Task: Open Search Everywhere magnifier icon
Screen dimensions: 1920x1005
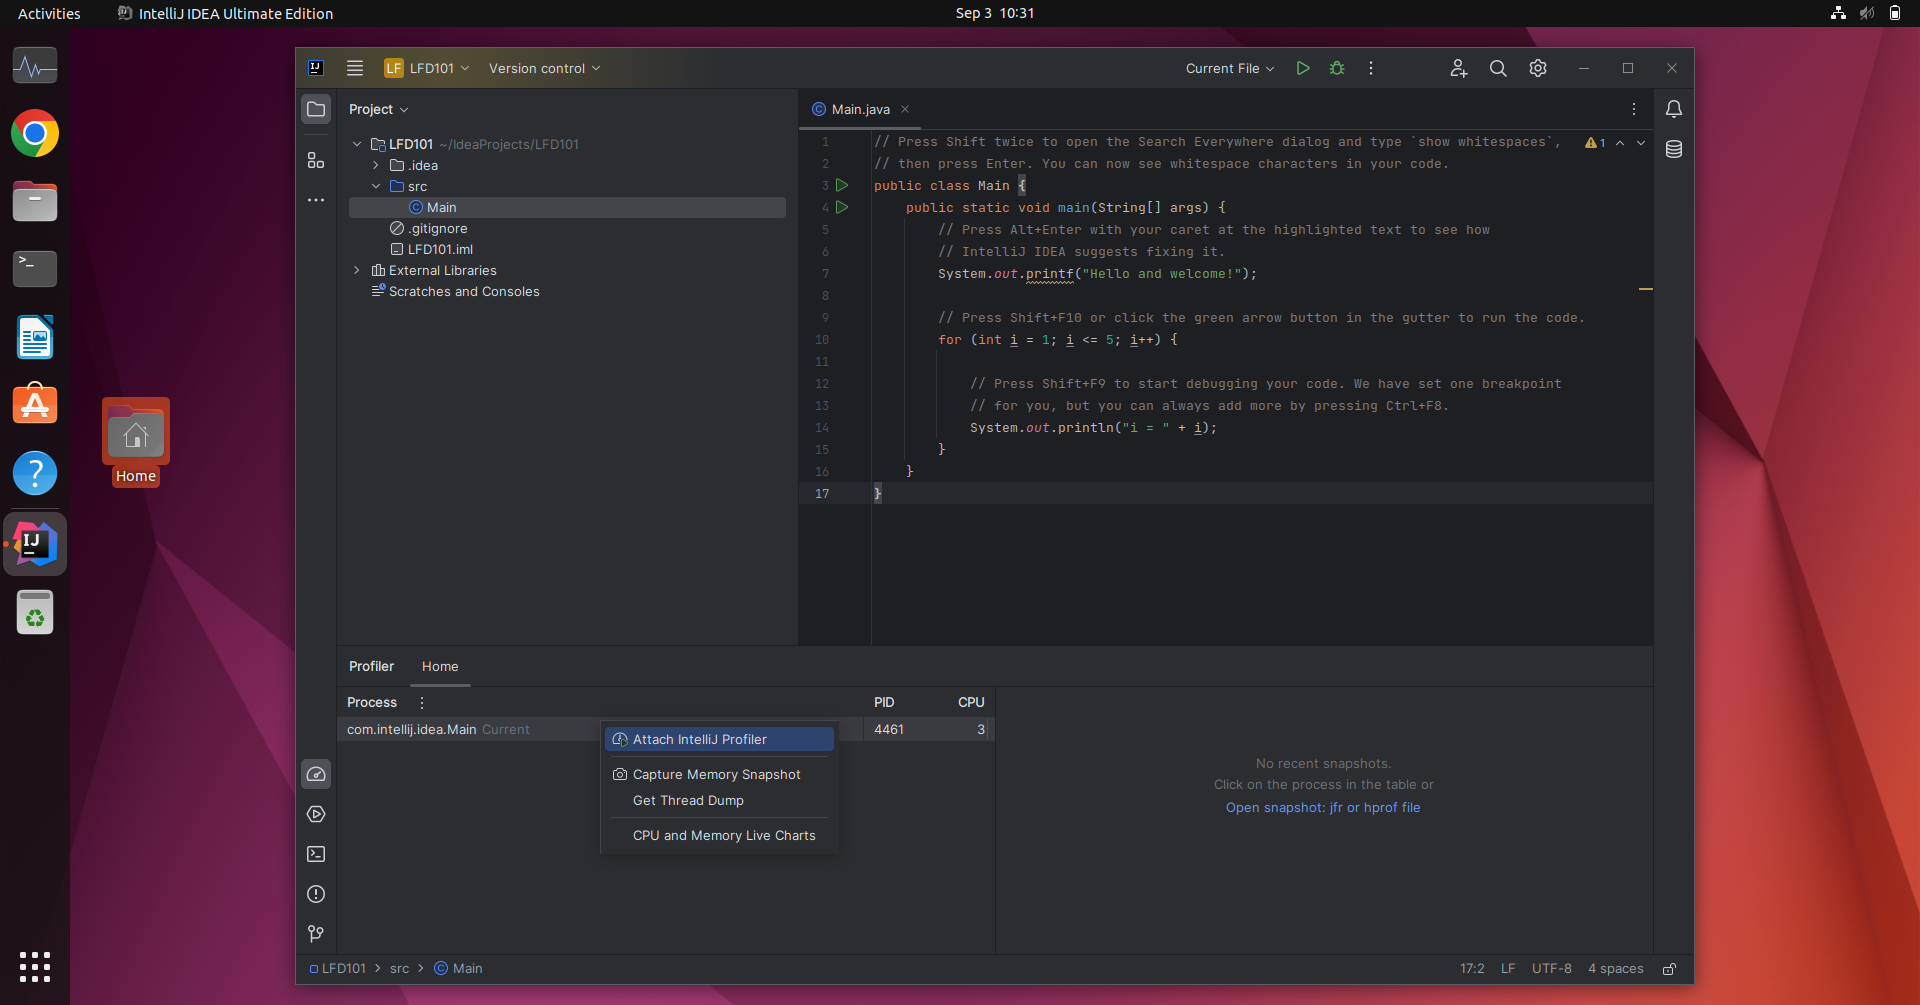Action: click(x=1498, y=68)
